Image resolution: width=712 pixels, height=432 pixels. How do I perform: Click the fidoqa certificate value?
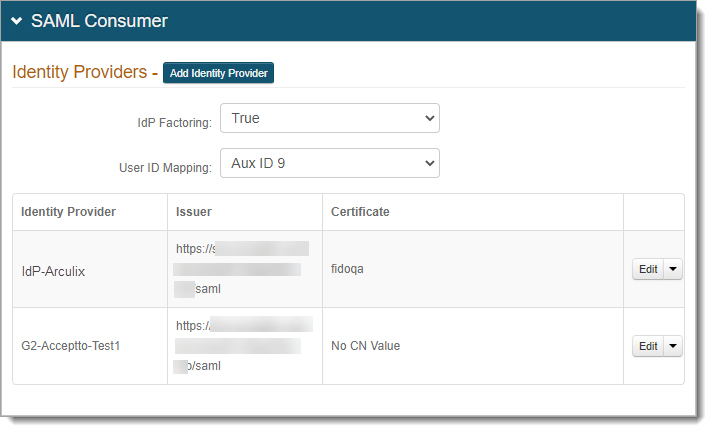pos(347,269)
